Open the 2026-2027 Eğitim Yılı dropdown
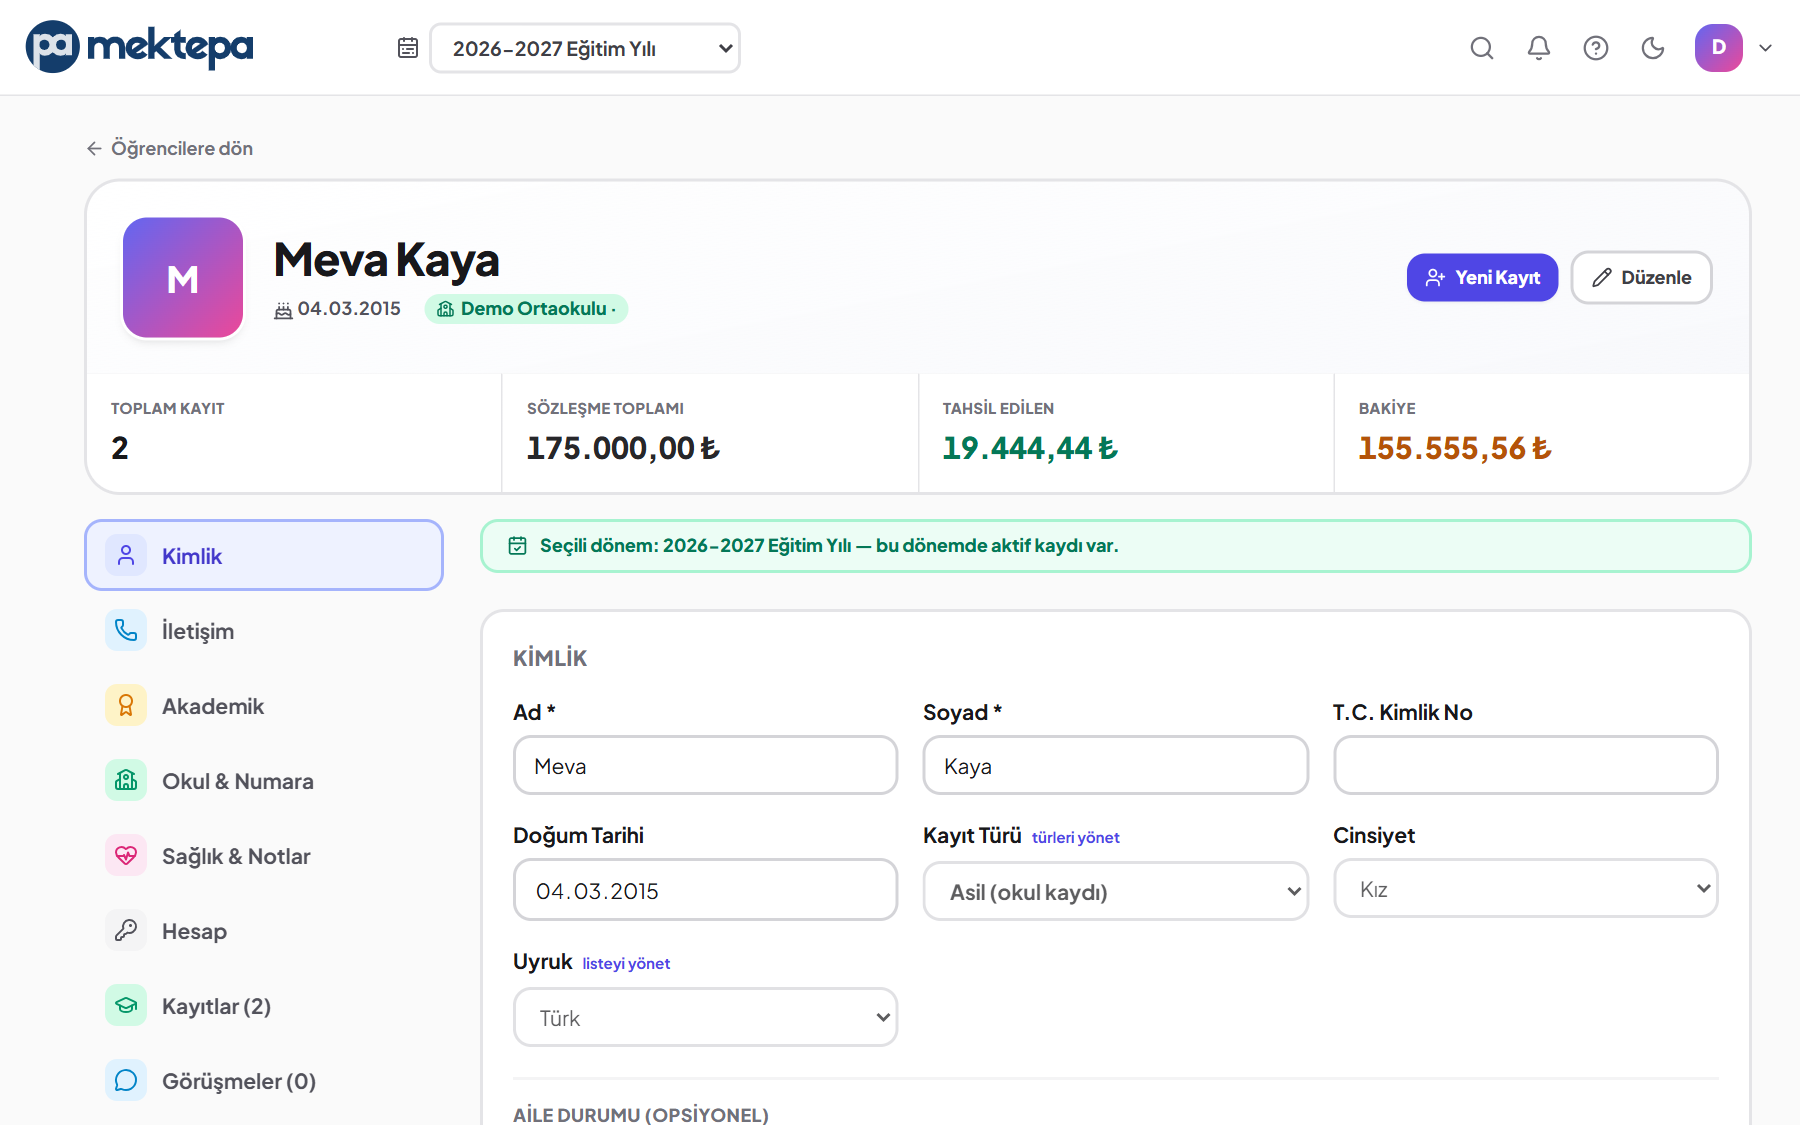This screenshot has height=1125, width=1800. pos(585,48)
